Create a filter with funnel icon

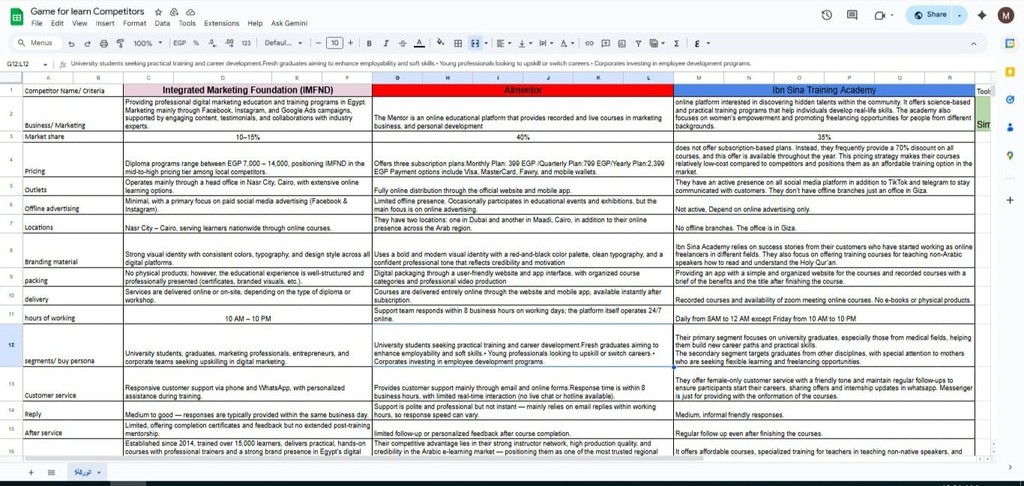tap(638, 43)
